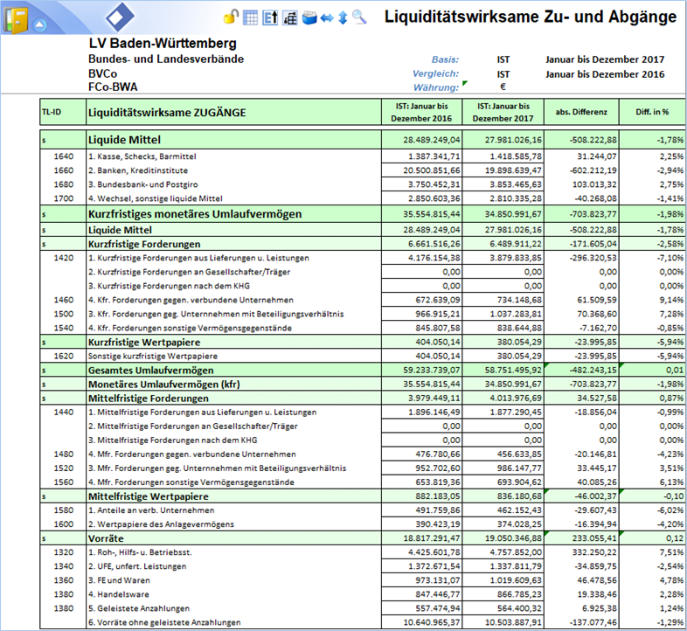The height and width of the screenshot is (631, 687).
Task: Click the chart table icon in toolbar
Action: click(x=289, y=17)
